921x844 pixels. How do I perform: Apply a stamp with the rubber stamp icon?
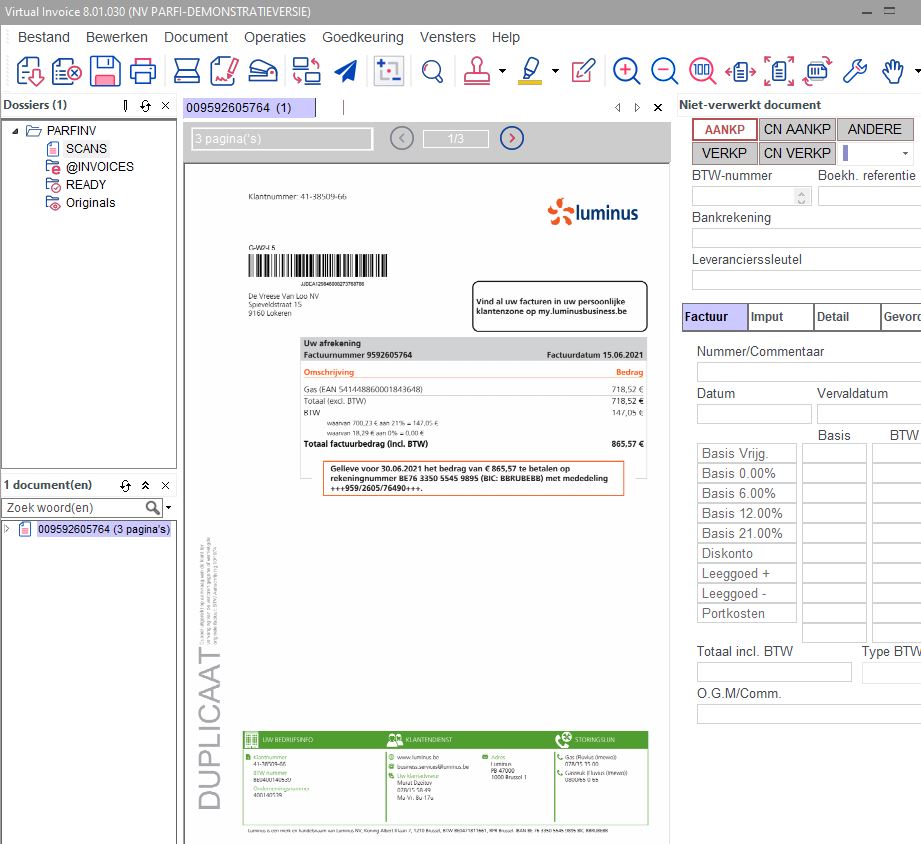(x=477, y=71)
